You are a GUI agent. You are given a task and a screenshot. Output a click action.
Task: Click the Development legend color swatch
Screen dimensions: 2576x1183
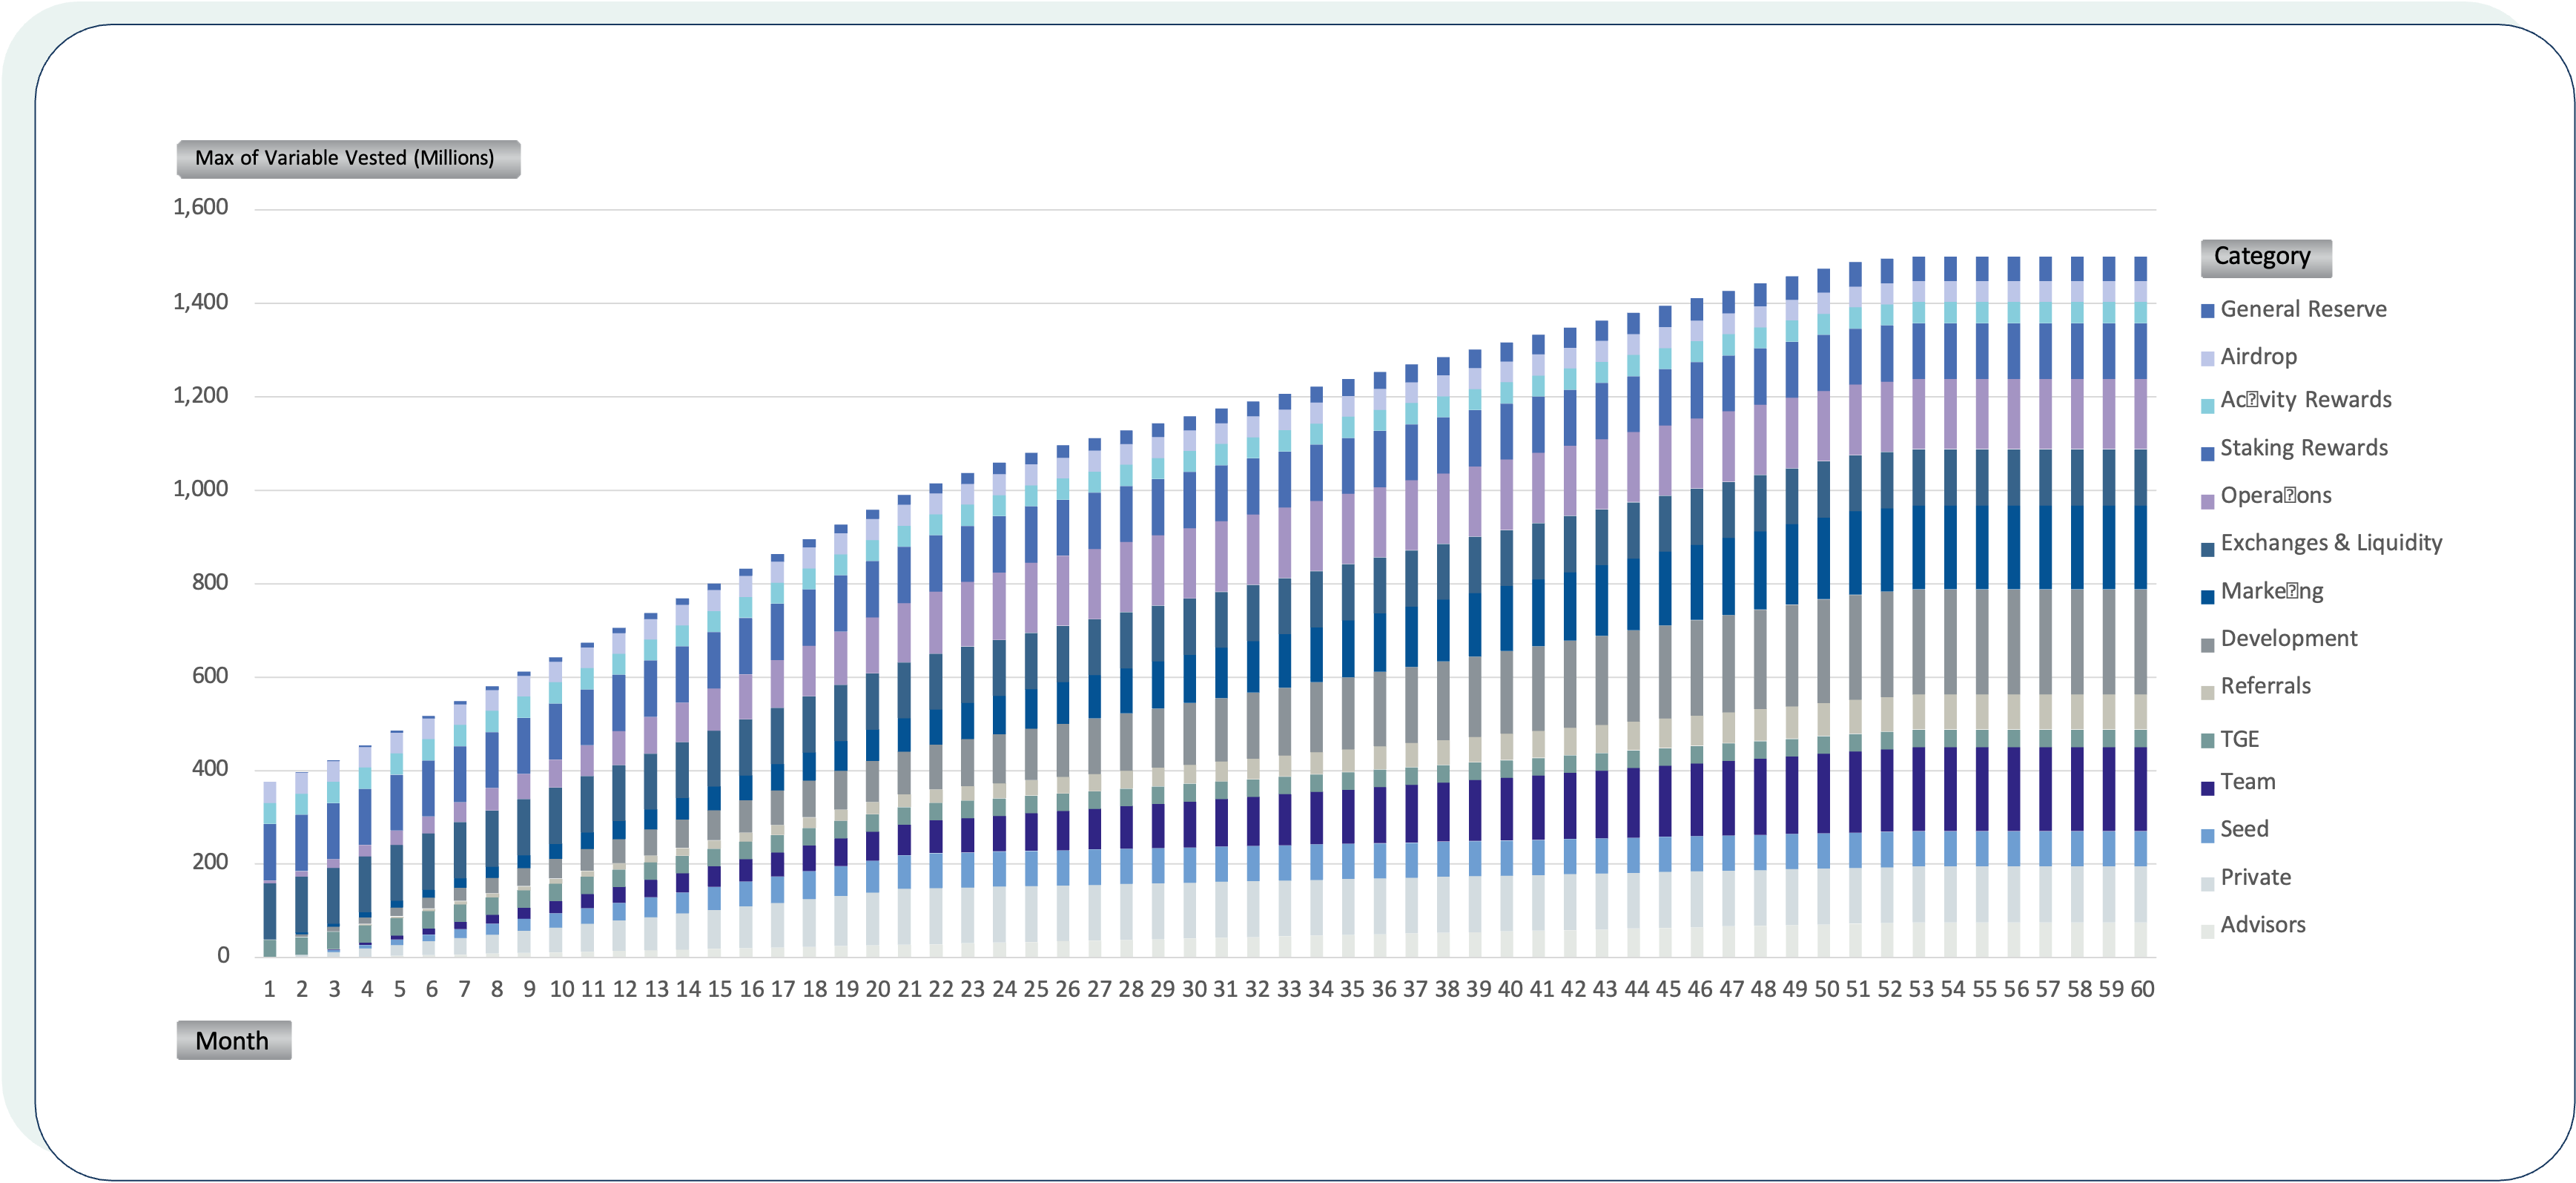(x=2207, y=645)
